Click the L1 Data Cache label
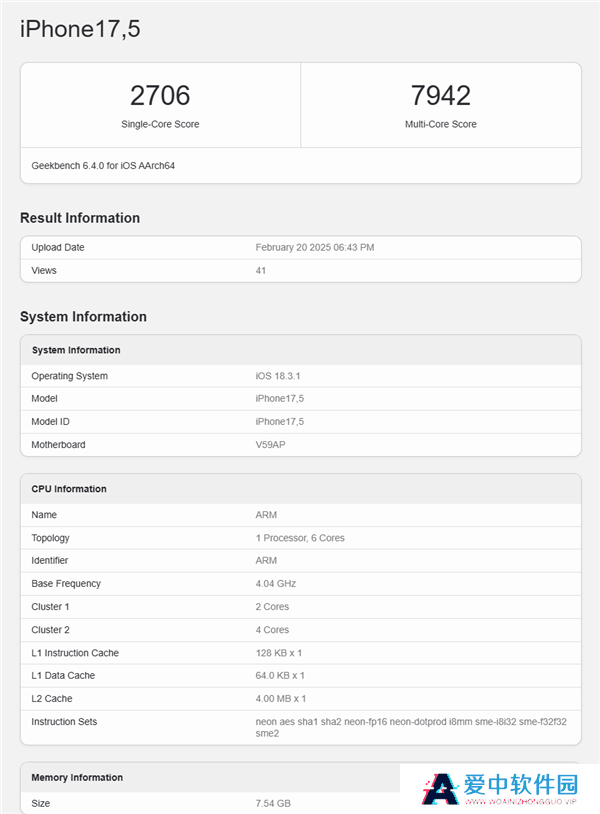The image size is (600, 814). coord(63,675)
